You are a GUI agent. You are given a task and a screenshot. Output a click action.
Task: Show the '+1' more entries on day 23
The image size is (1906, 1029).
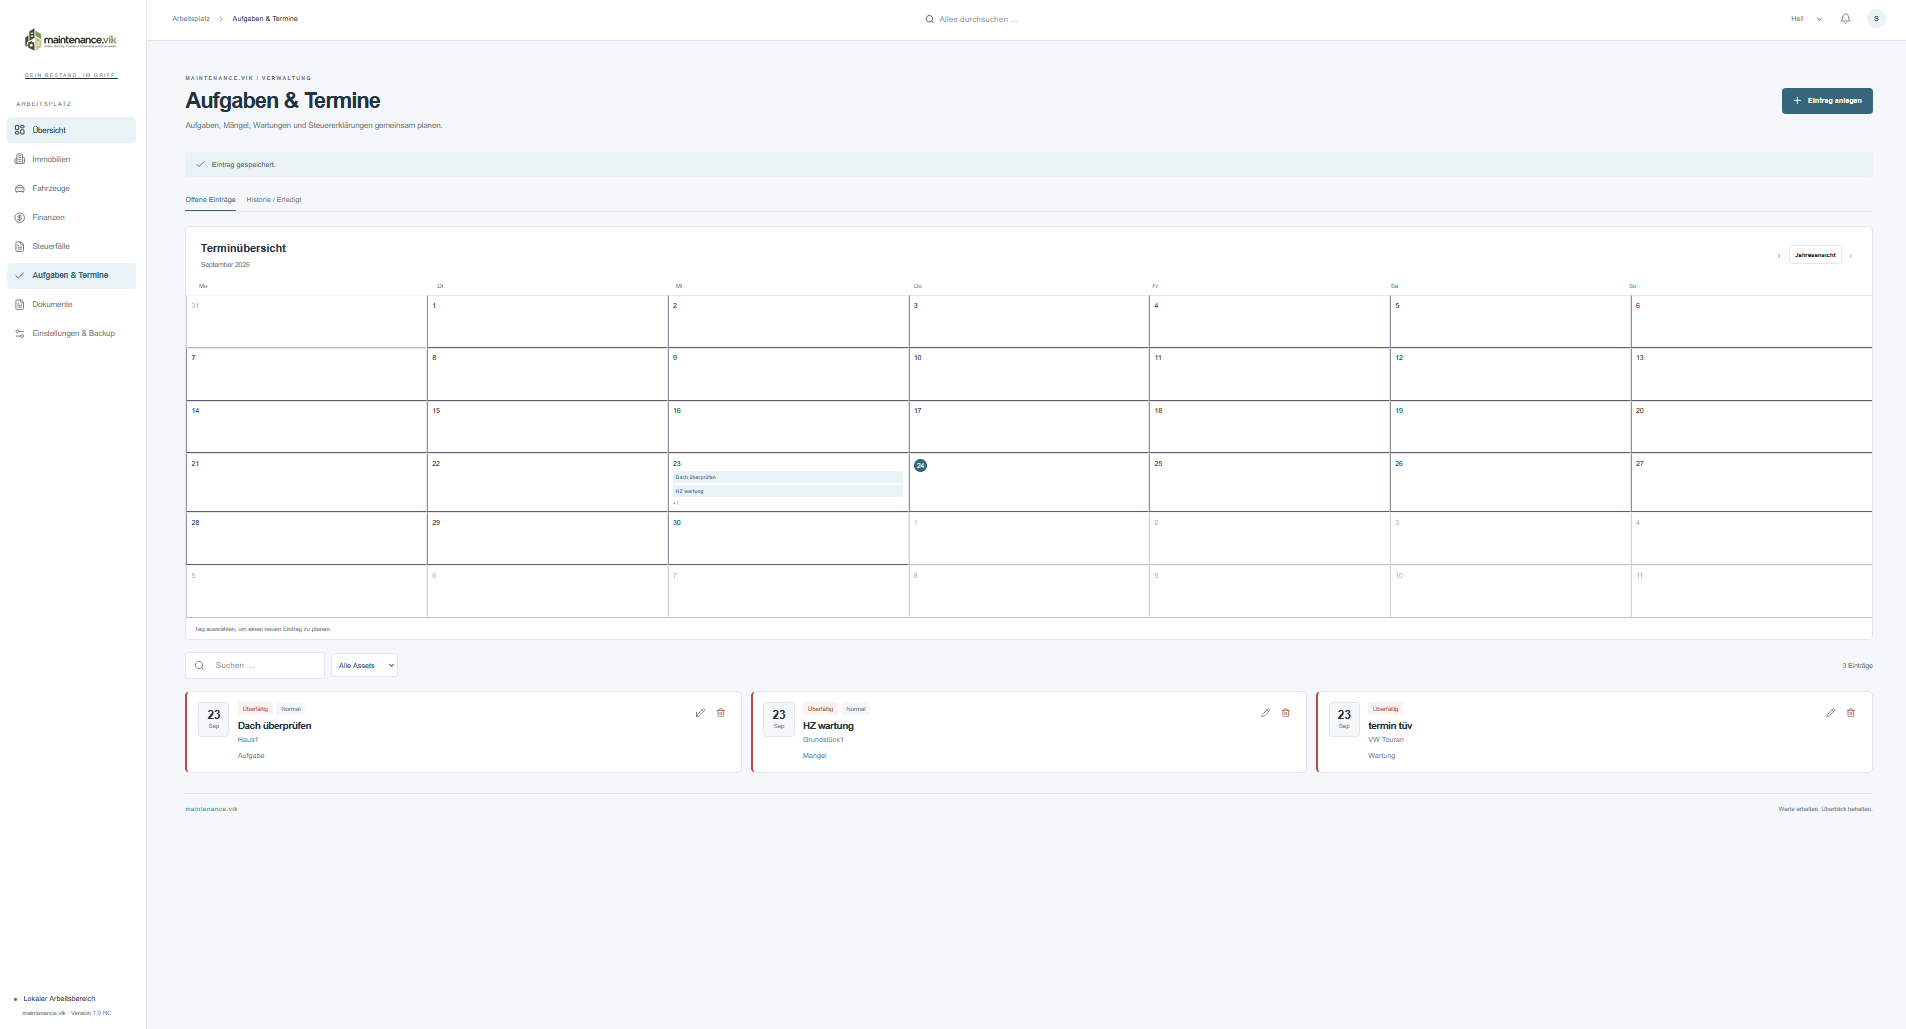676,503
